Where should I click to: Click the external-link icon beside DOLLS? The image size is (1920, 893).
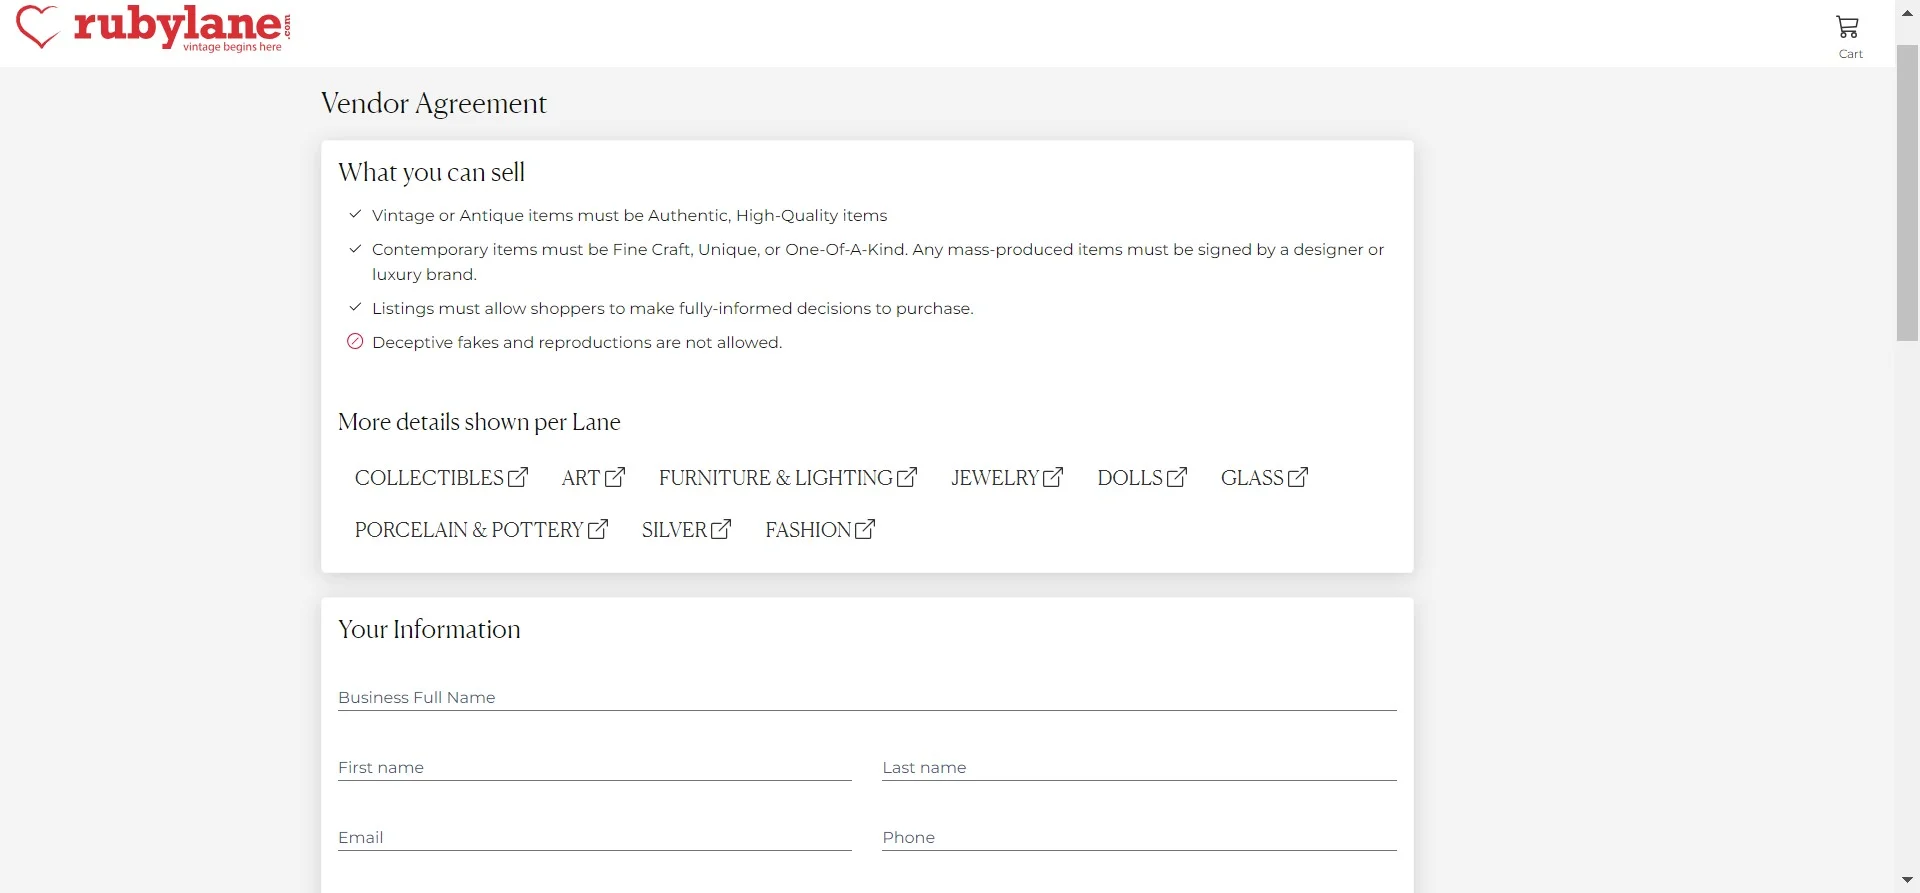tap(1177, 477)
